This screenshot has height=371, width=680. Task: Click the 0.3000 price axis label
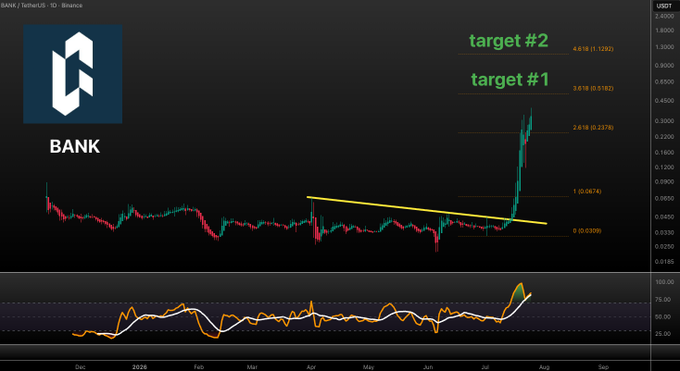point(664,121)
